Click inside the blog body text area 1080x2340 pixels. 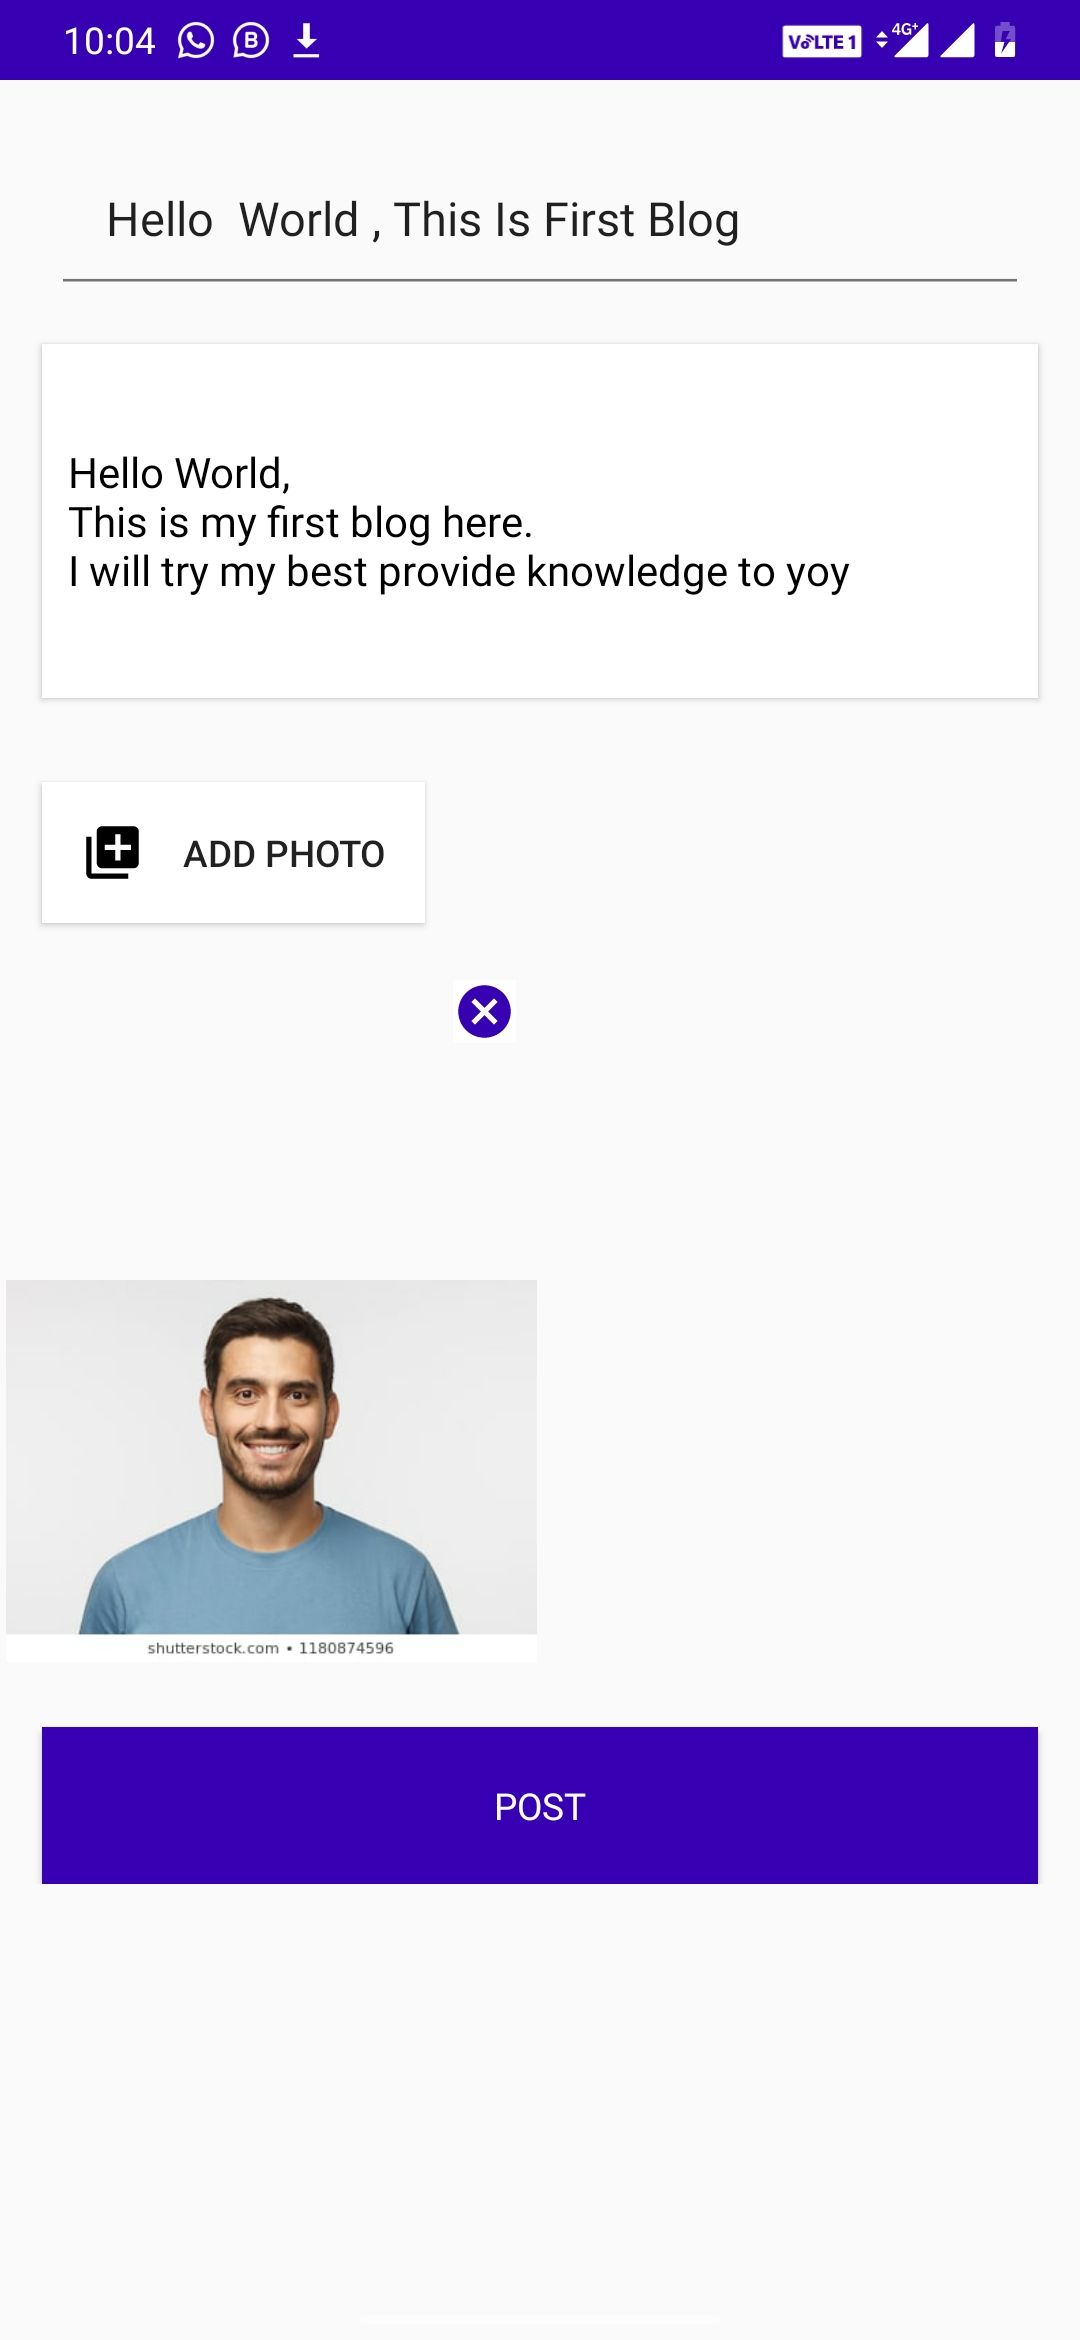[540, 521]
